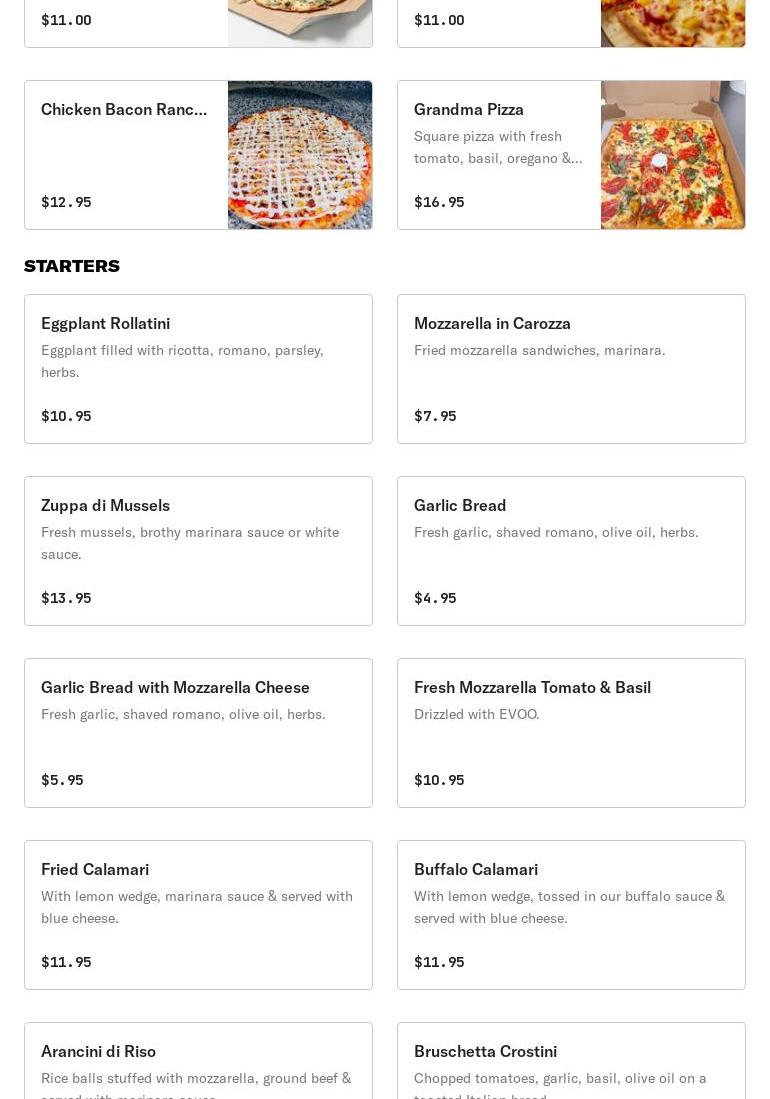Click the Grandma Pizza description text
770x1099 pixels.
click(498, 147)
